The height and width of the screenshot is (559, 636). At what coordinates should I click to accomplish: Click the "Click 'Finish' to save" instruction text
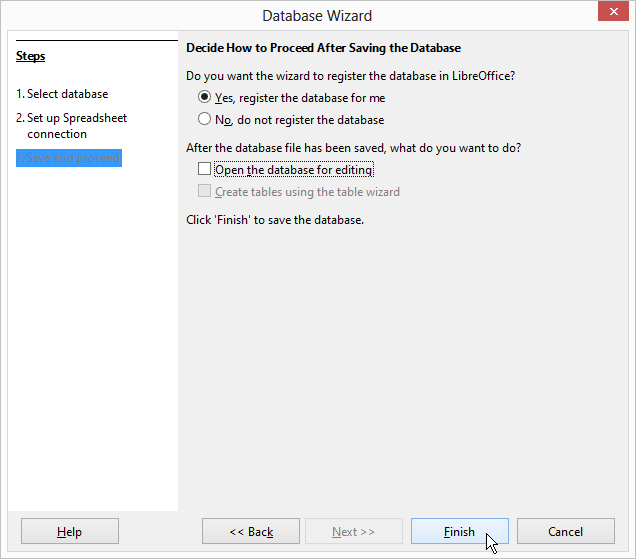tap(275, 220)
